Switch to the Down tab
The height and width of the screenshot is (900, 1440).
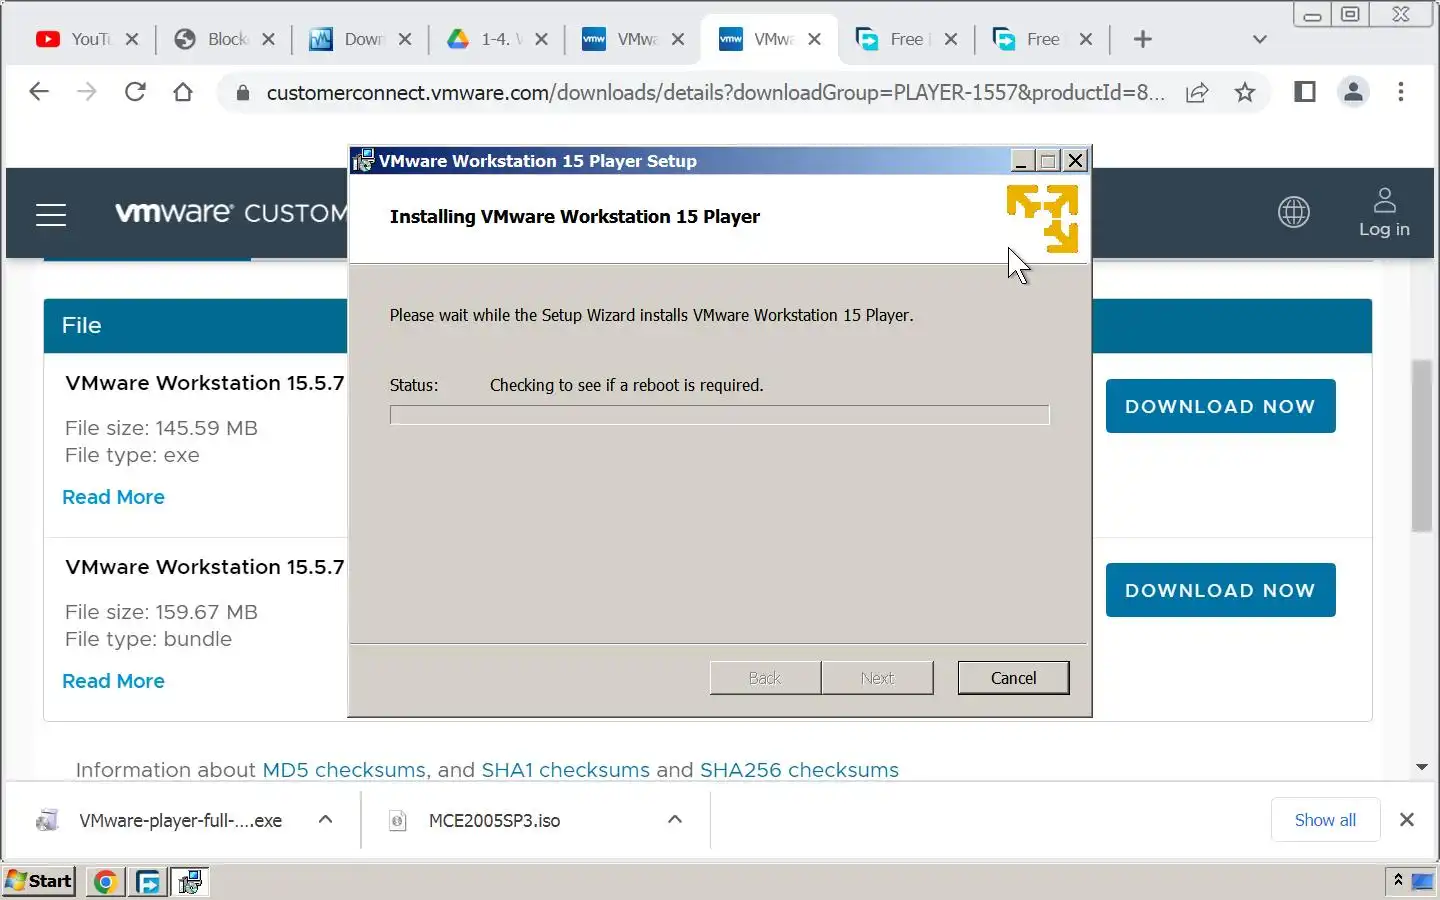(346, 39)
